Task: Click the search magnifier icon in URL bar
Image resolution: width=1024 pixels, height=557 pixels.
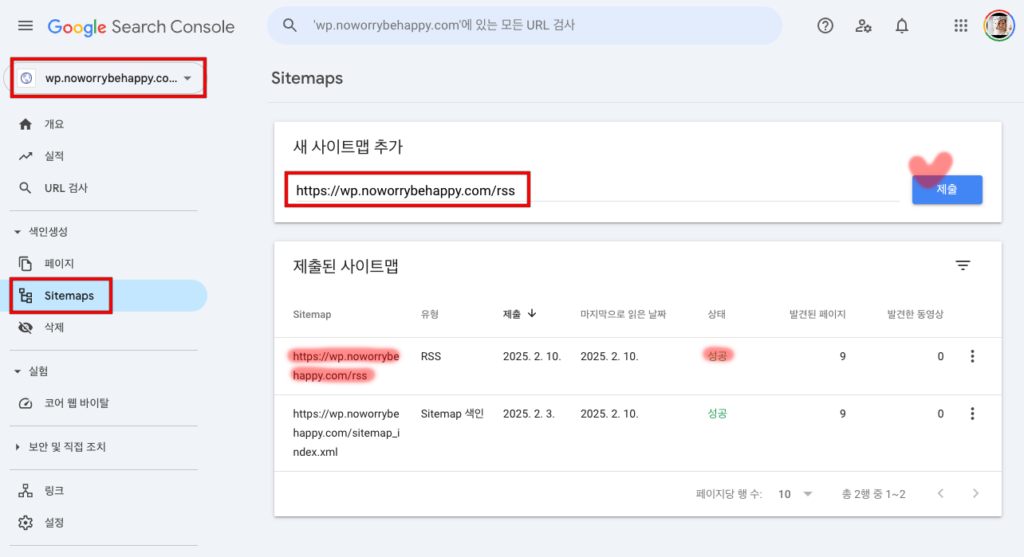Action: point(289,25)
